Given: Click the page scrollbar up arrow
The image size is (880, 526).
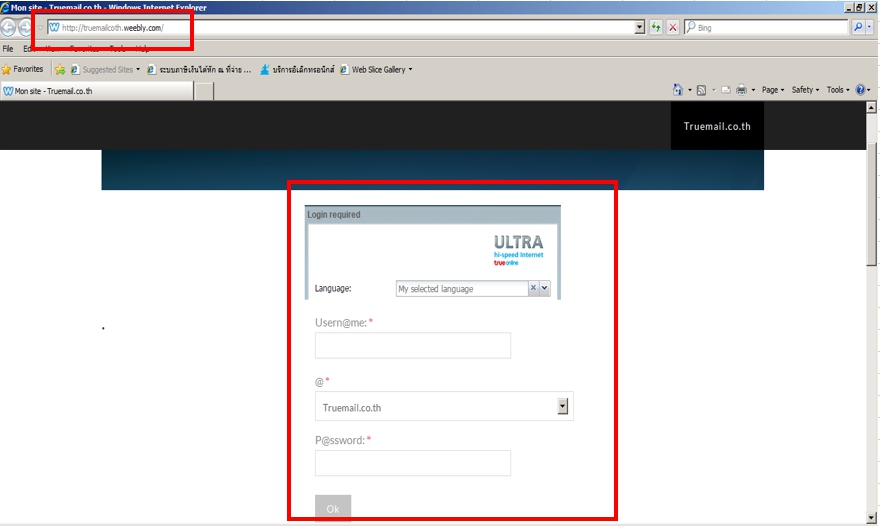Looking at the screenshot, I should pyautogui.click(x=871, y=107).
